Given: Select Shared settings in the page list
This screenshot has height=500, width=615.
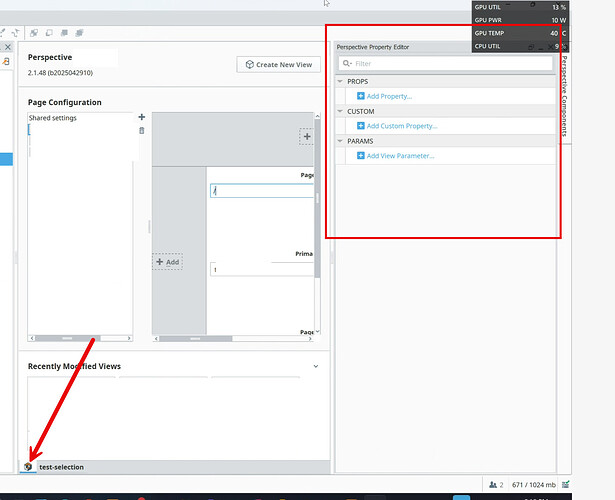Looking at the screenshot, I should click(53, 118).
